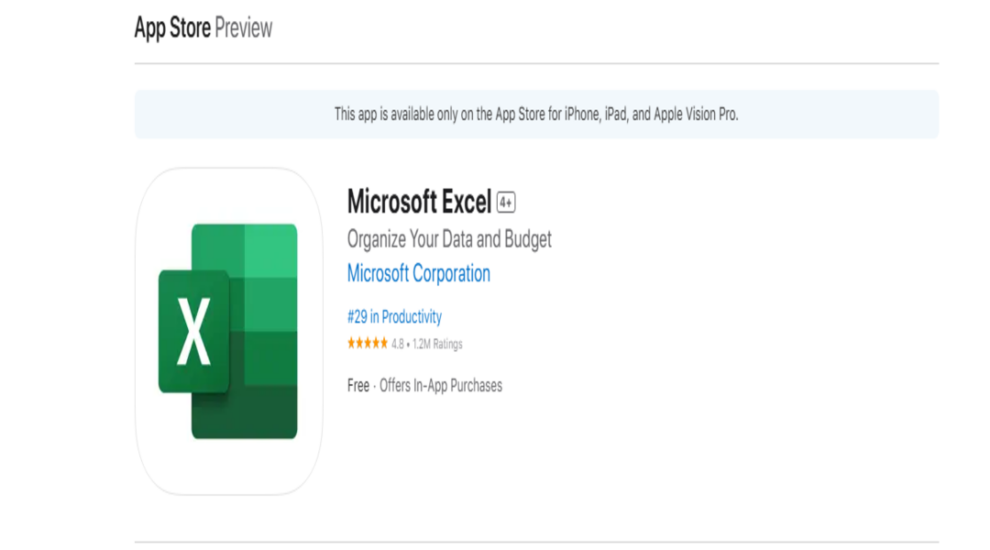Click Apple Vision Pro in the banner
The height and width of the screenshot is (550, 990).
tap(696, 114)
